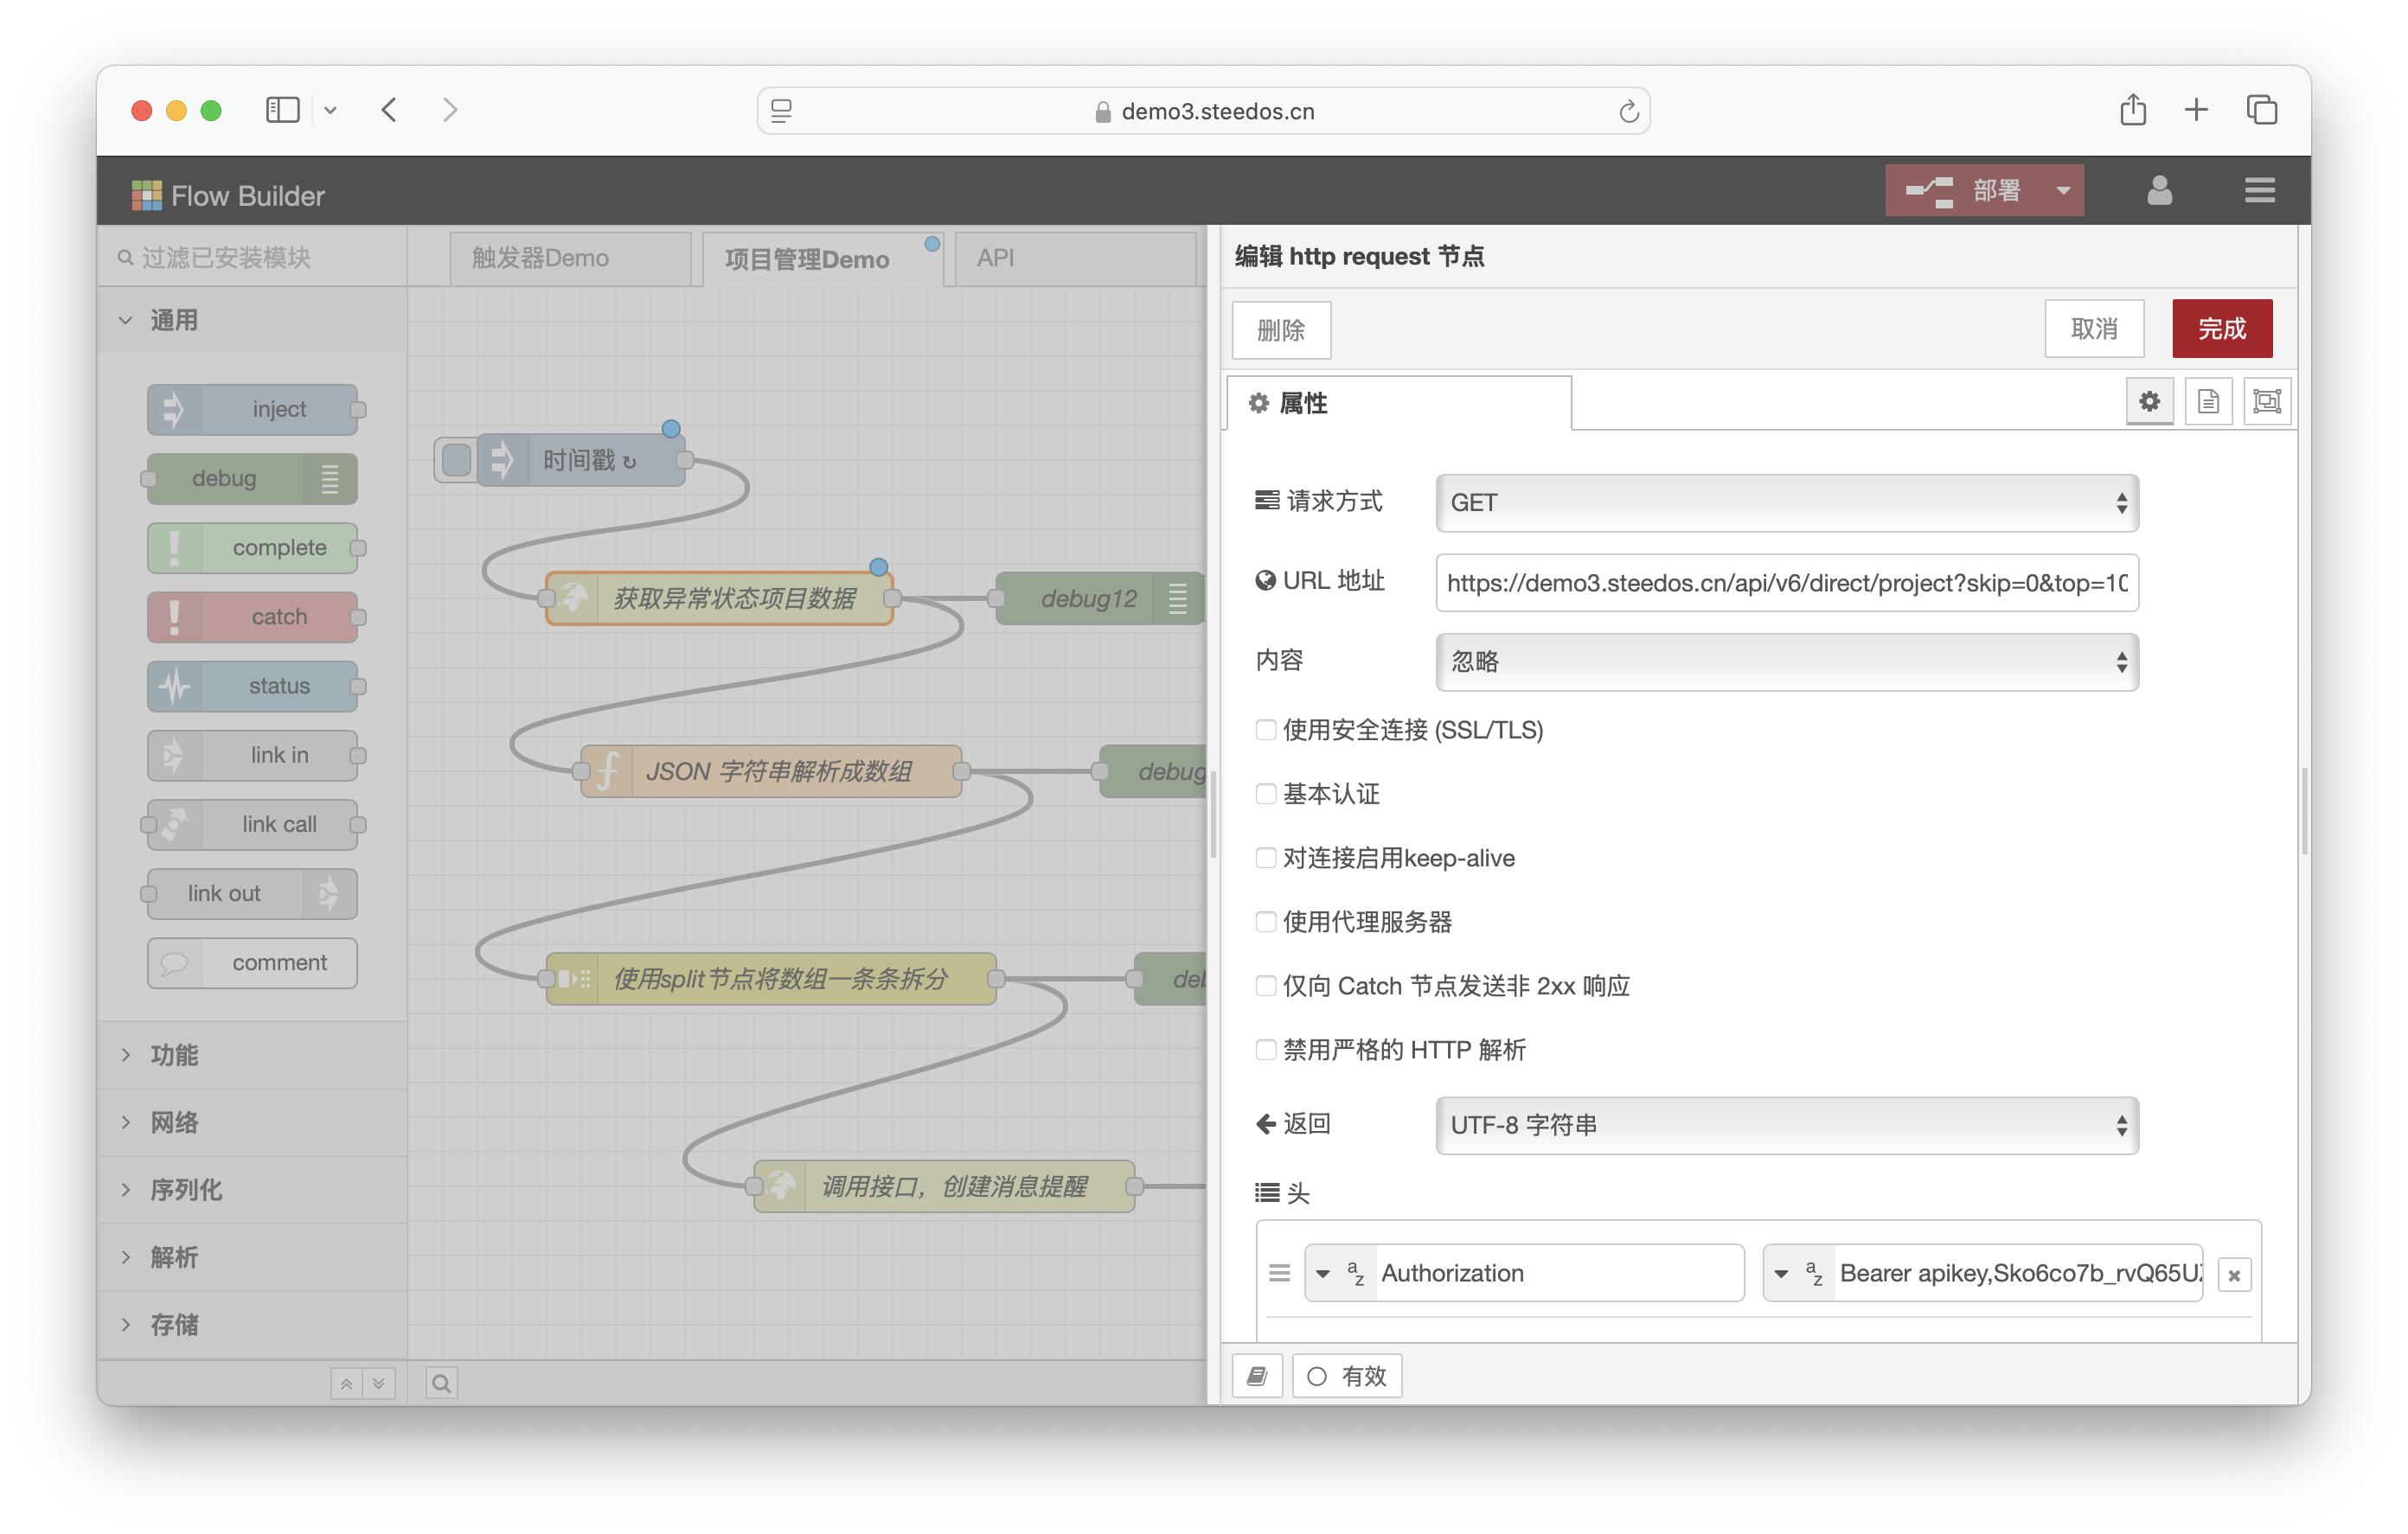Enable 对连接启用keep-alive checkbox

(1266, 858)
